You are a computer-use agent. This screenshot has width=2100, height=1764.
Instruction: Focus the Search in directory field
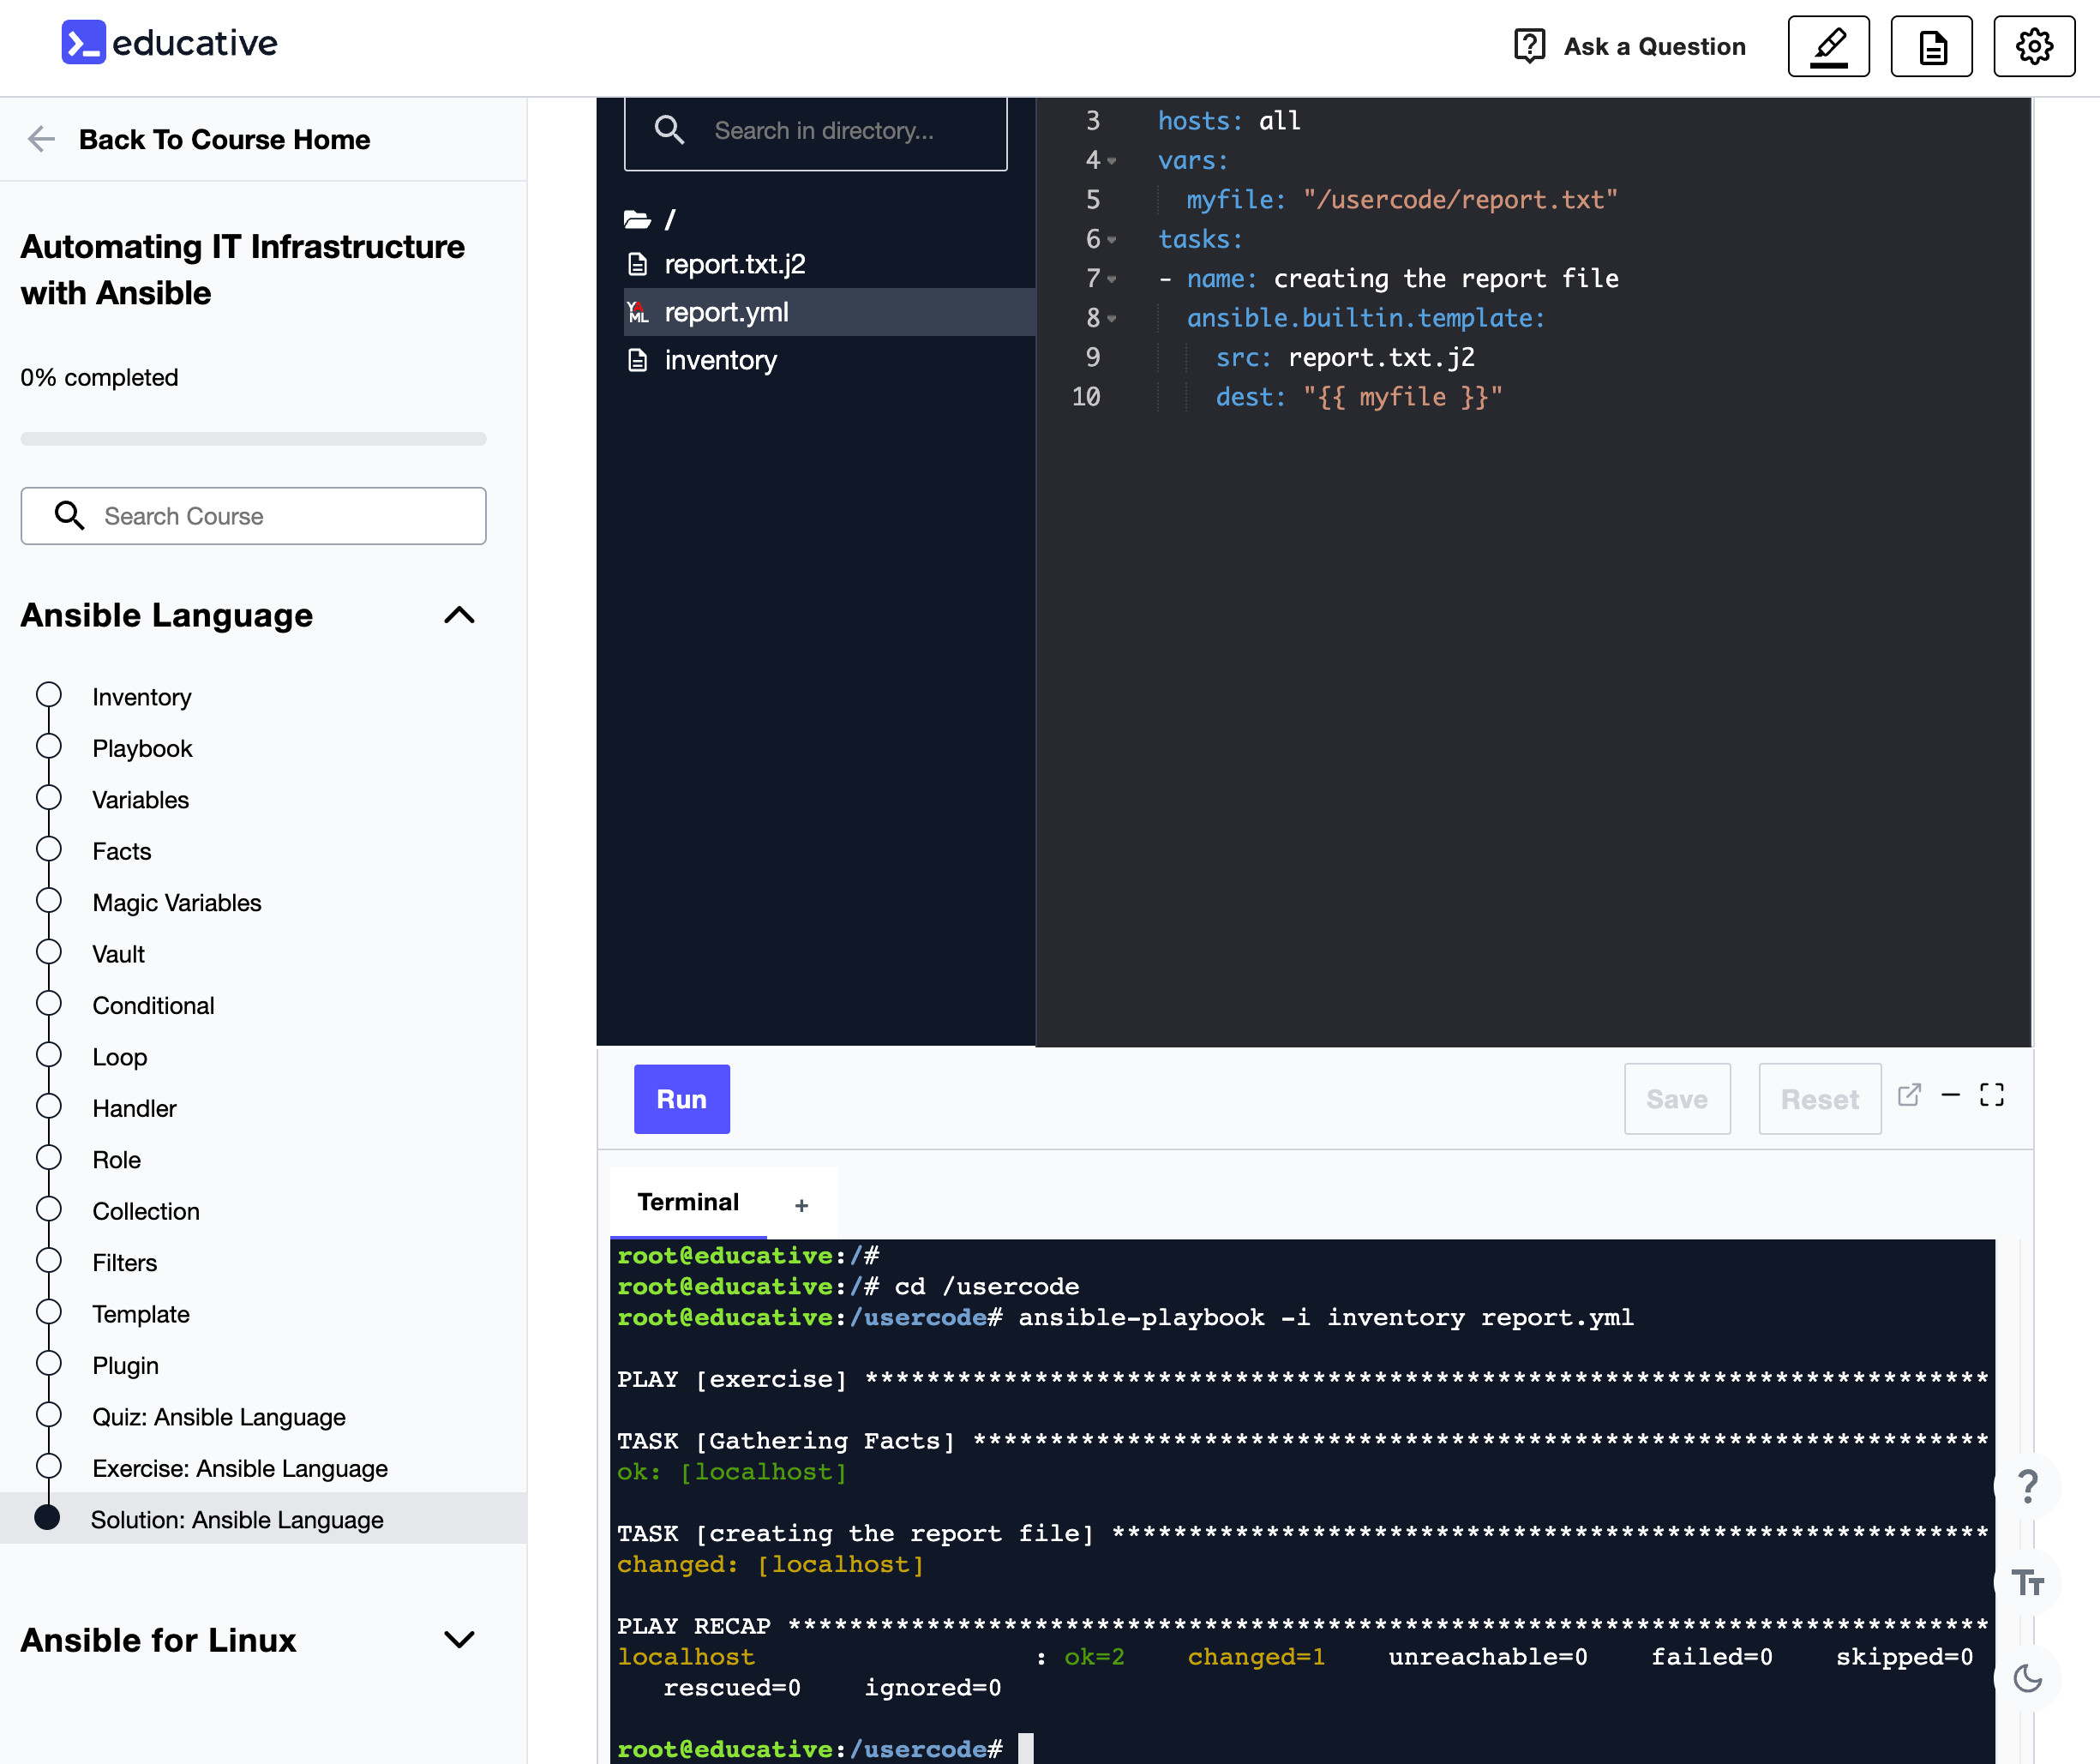pyautogui.click(x=815, y=130)
